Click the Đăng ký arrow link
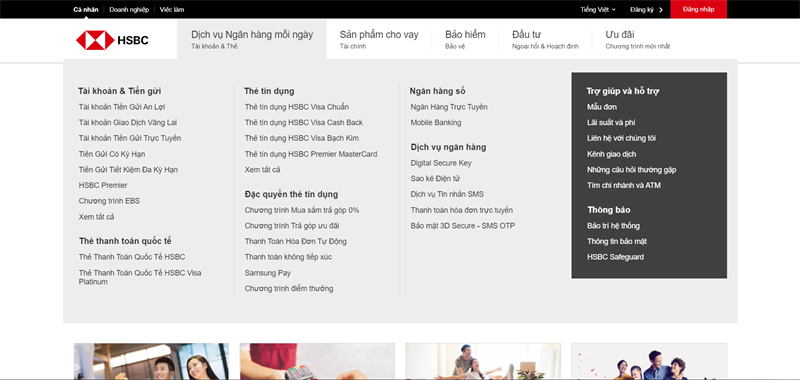This screenshot has width=800, height=380. (646, 10)
